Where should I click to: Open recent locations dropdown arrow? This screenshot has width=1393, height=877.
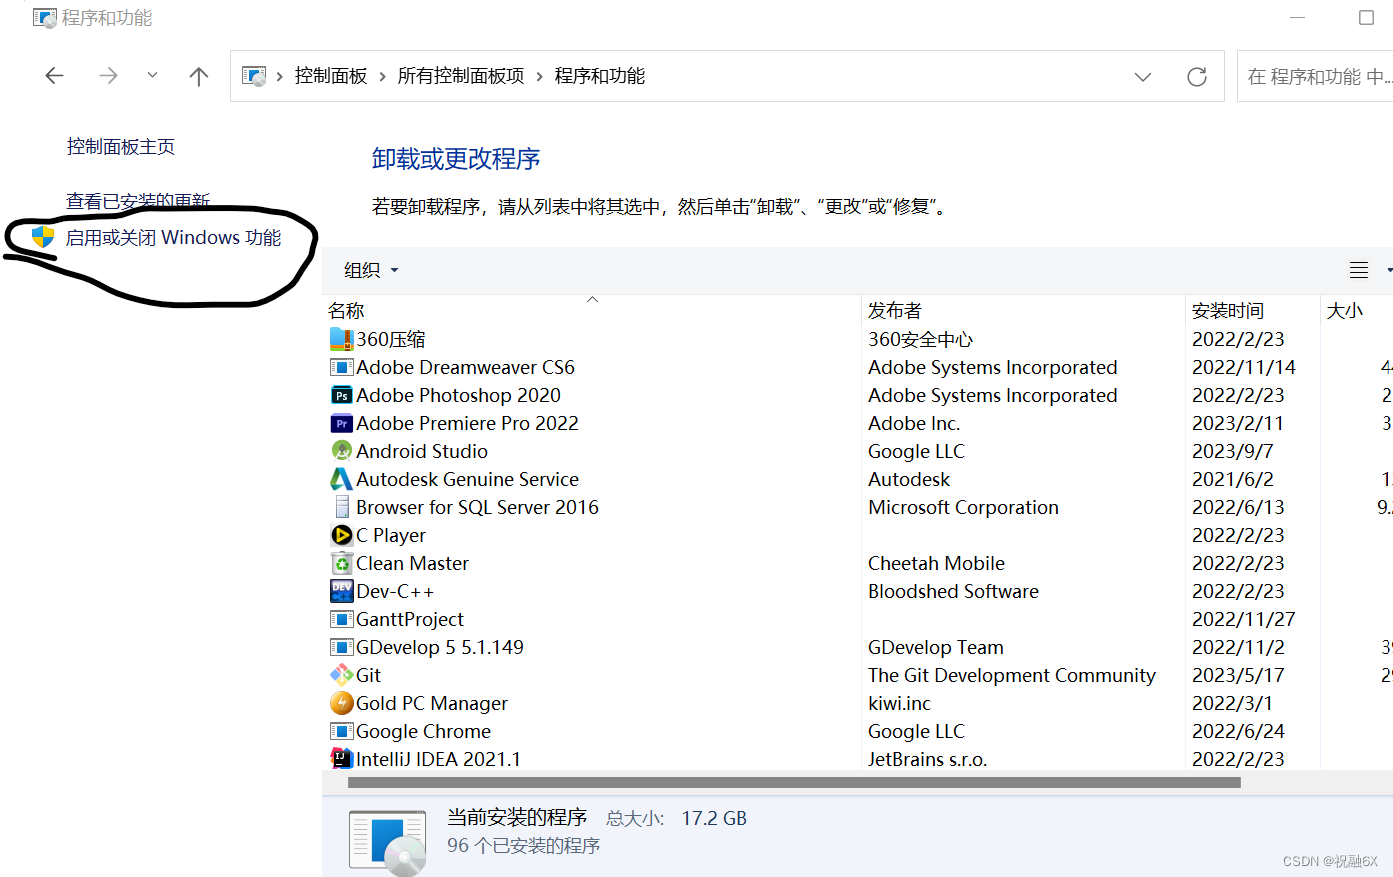(x=152, y=75)
